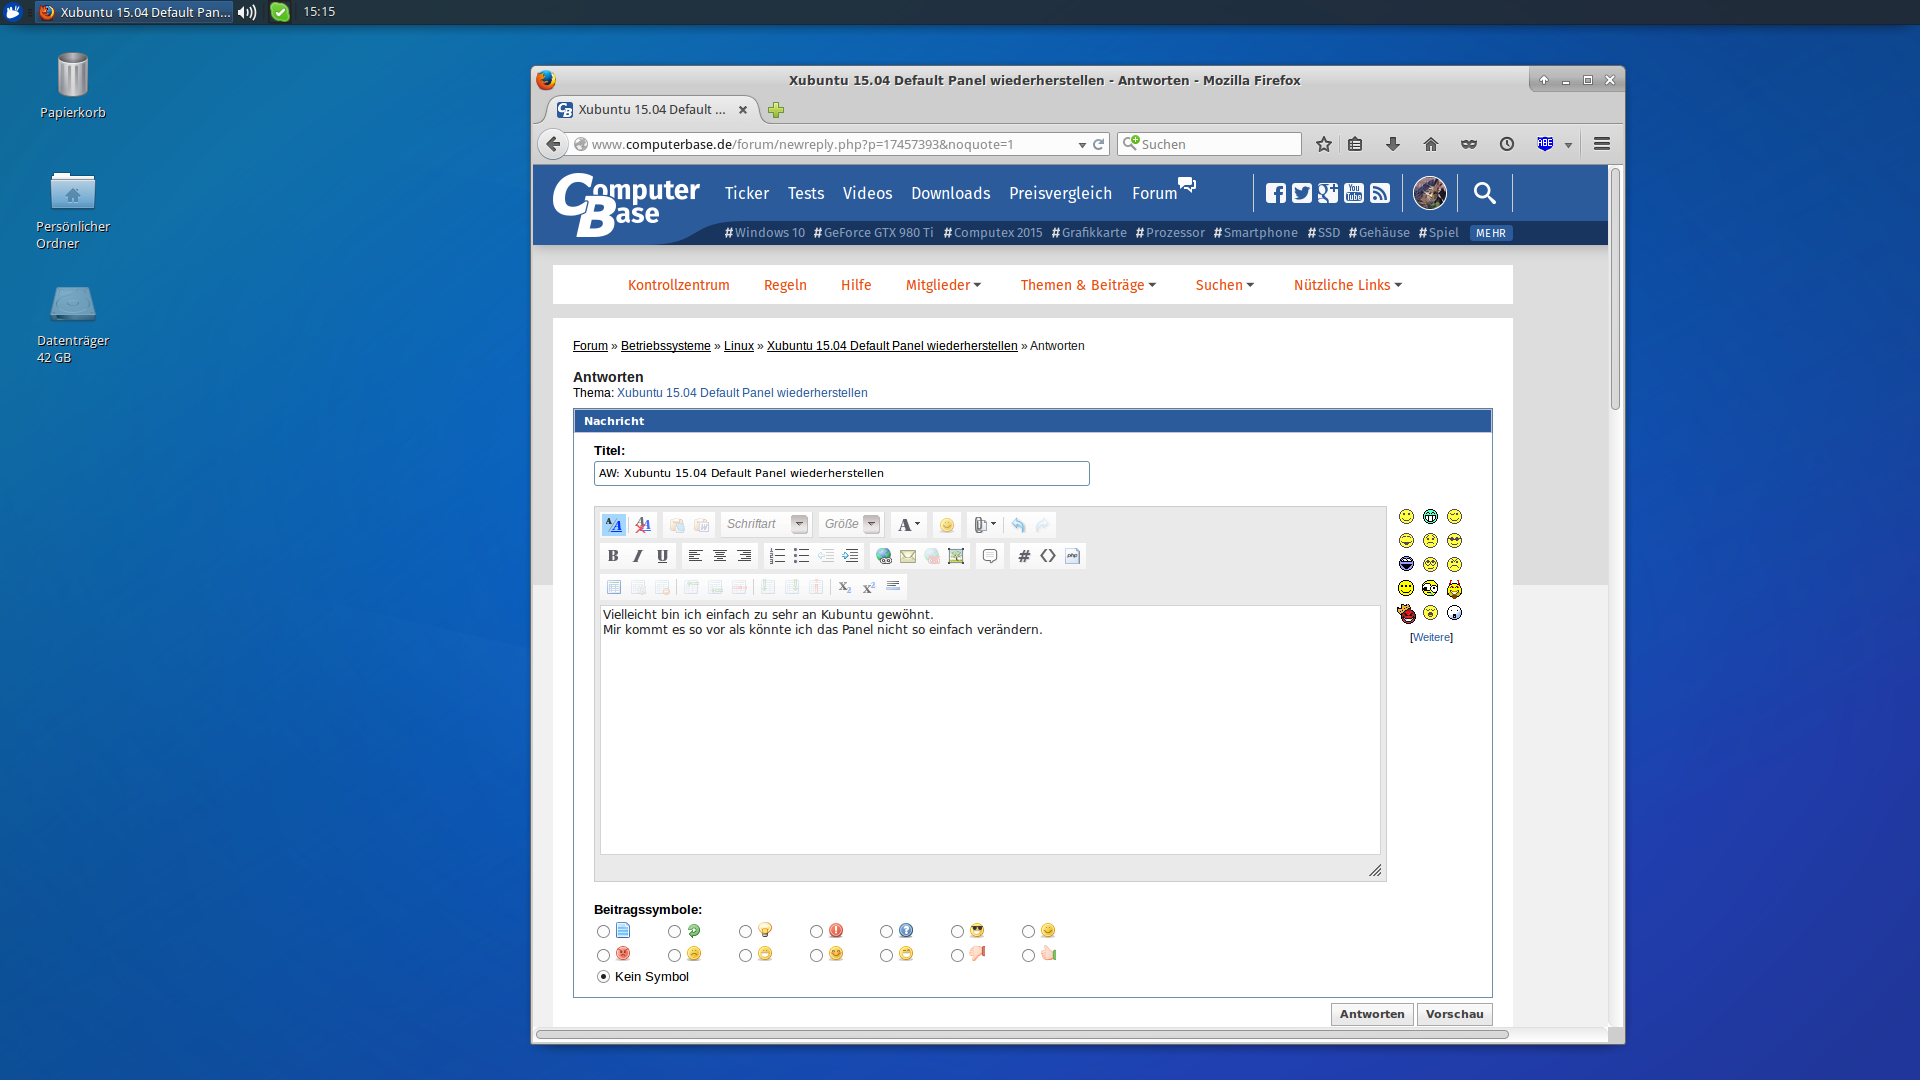Click the Antworten submit button
The image size is (1920, 1080).
(1371, 1014)
